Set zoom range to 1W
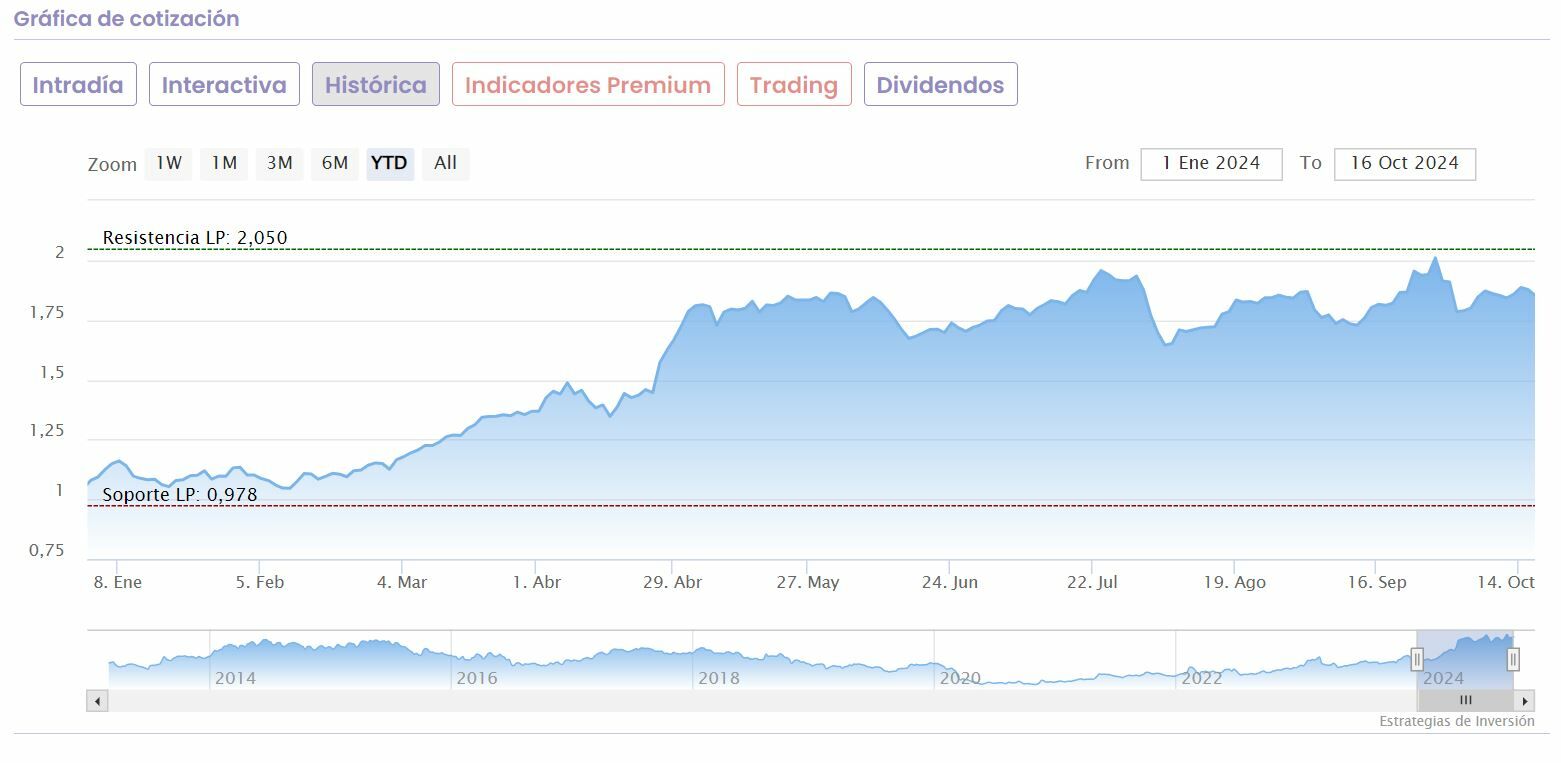The height and width of the screenshot is (763, 1561). click(169, 163)
